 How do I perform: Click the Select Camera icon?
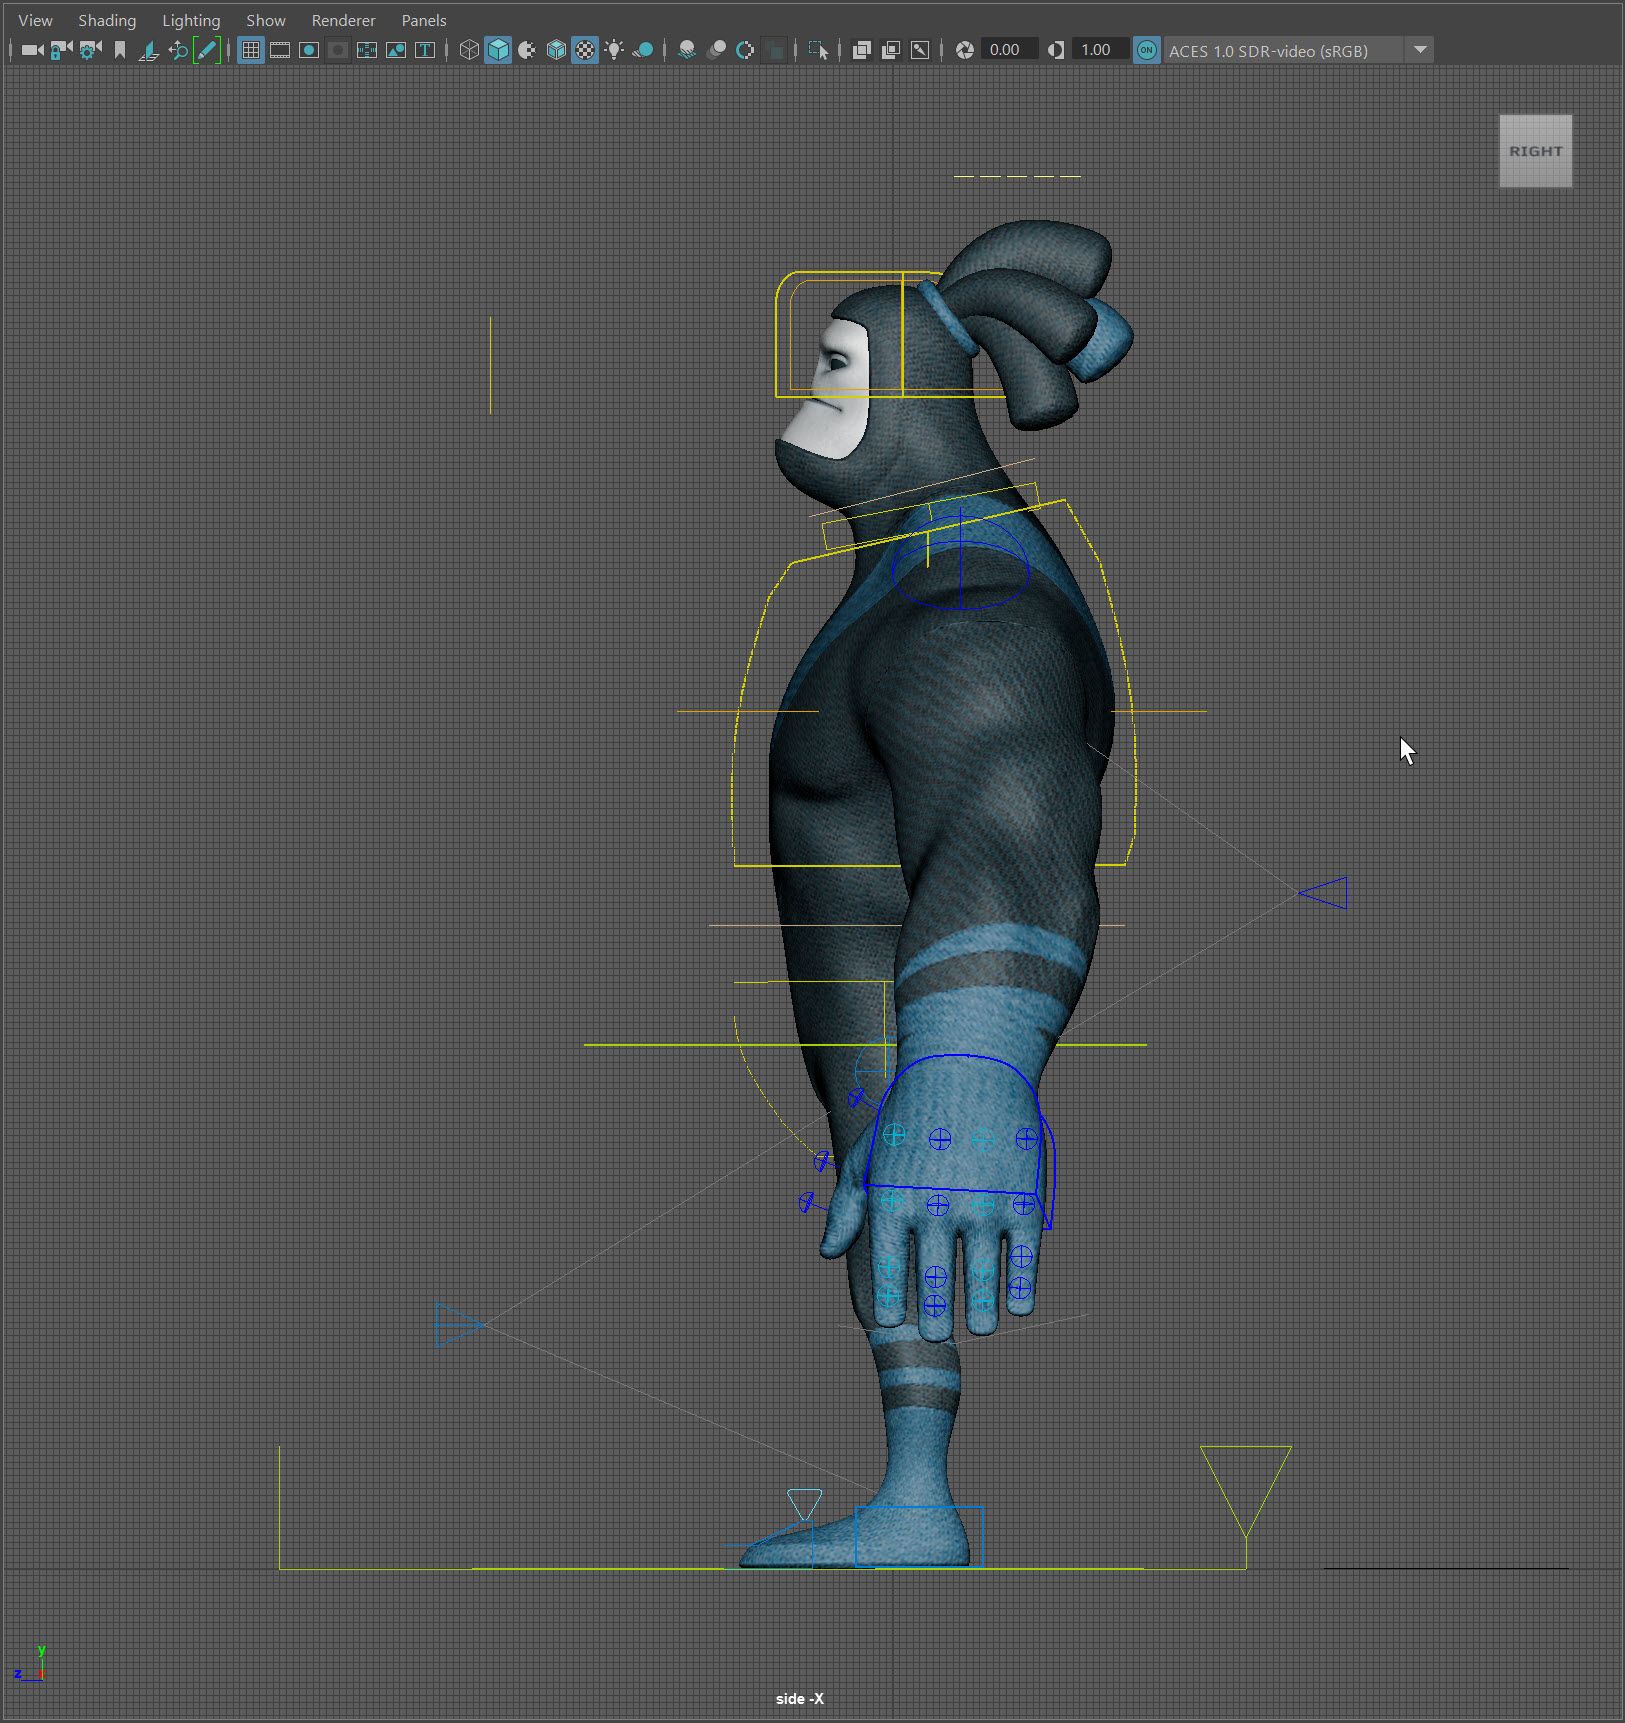[32, 50]
